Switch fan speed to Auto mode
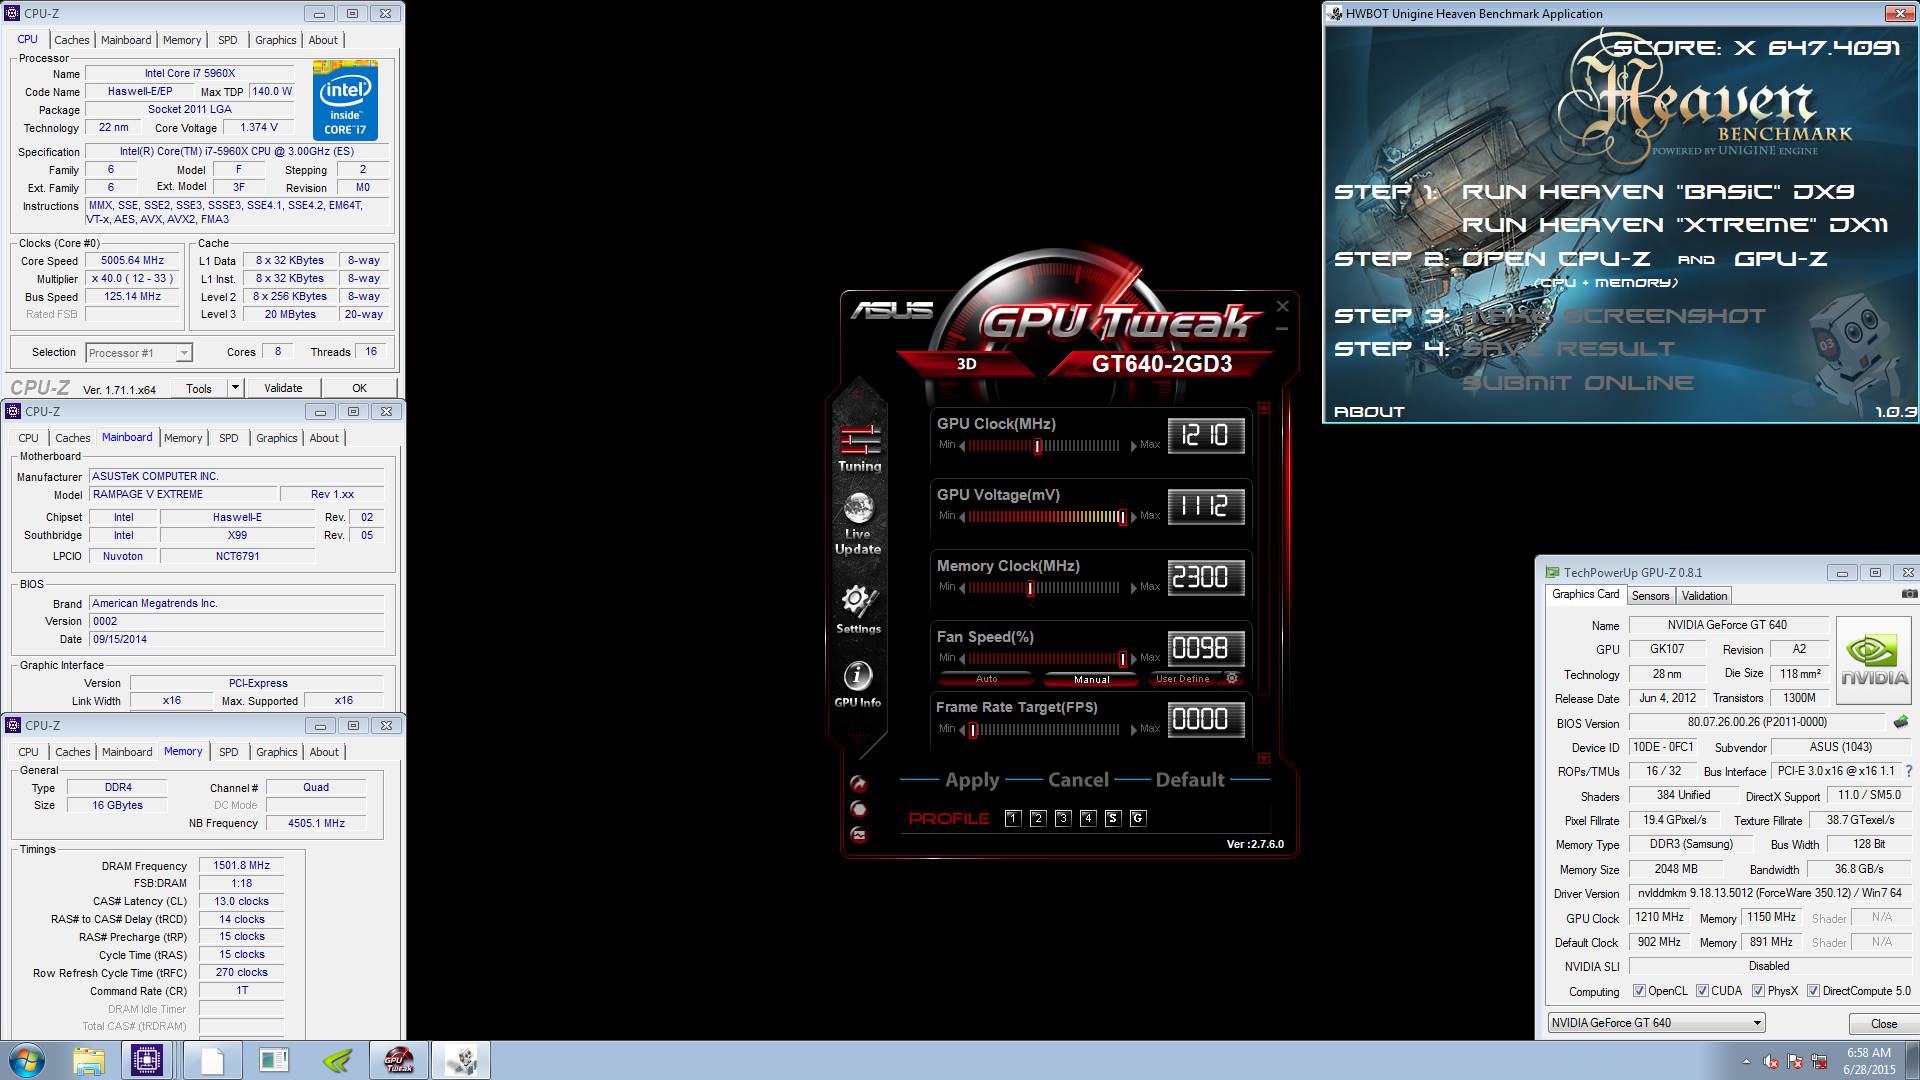Image resolution: width=1920 pixels, height=1080 pixels. [x=986, y=679]
